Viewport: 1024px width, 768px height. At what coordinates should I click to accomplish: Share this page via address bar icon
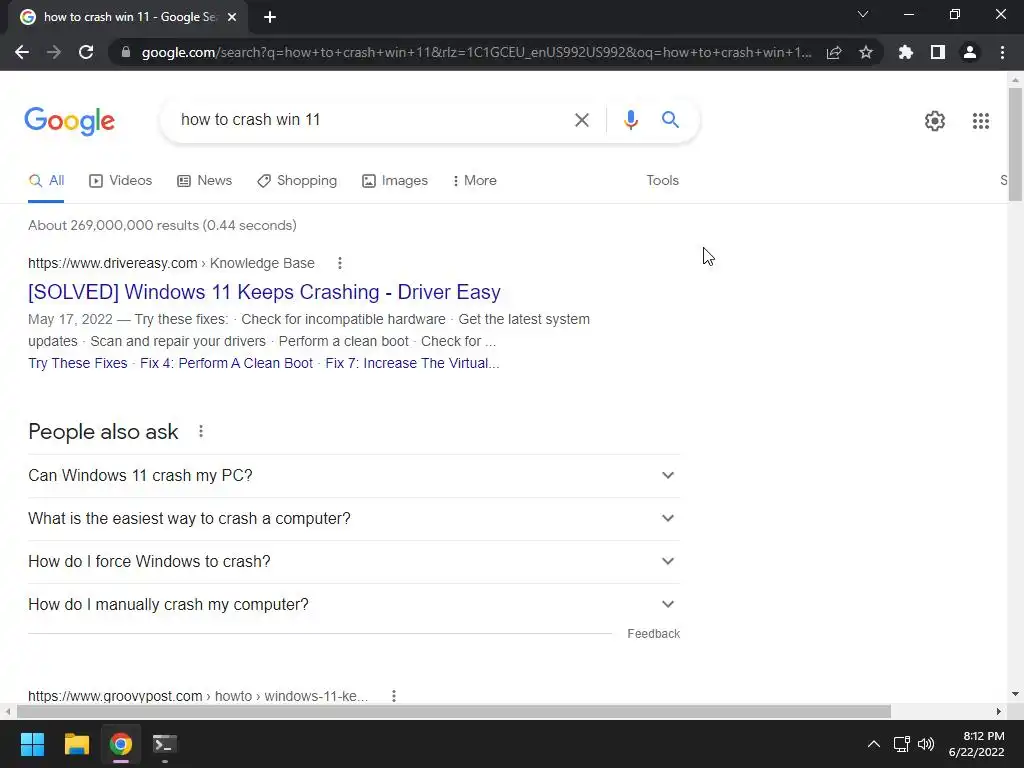834,52
